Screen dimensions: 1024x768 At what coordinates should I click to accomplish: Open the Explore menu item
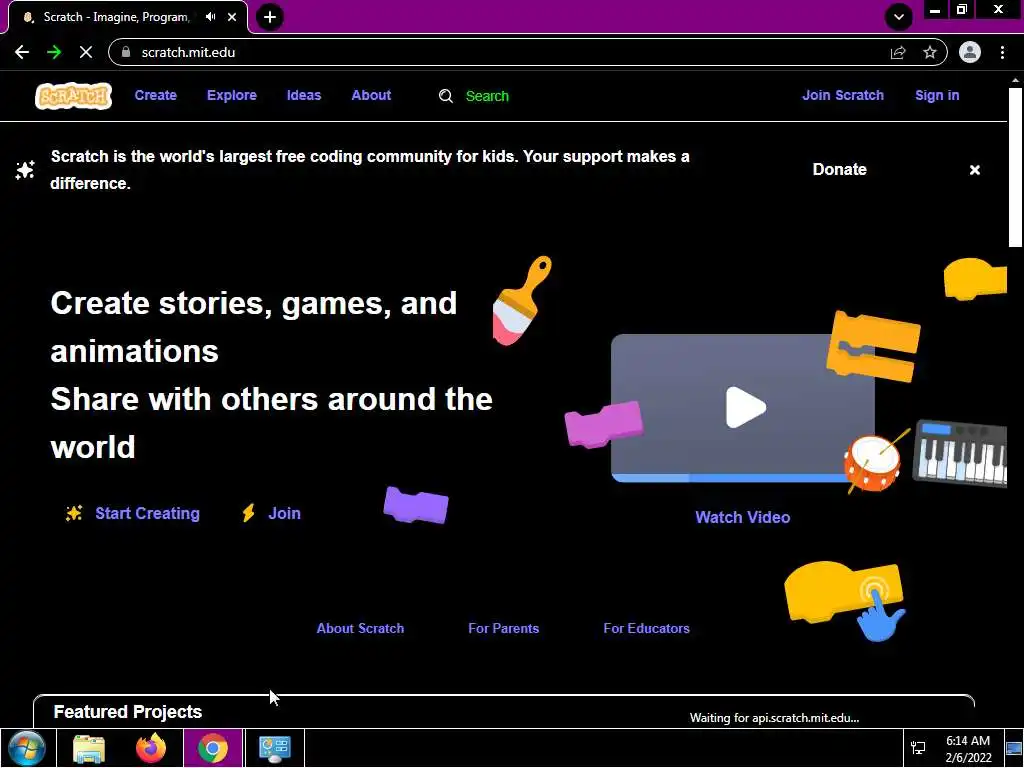[x=232, y=95]
